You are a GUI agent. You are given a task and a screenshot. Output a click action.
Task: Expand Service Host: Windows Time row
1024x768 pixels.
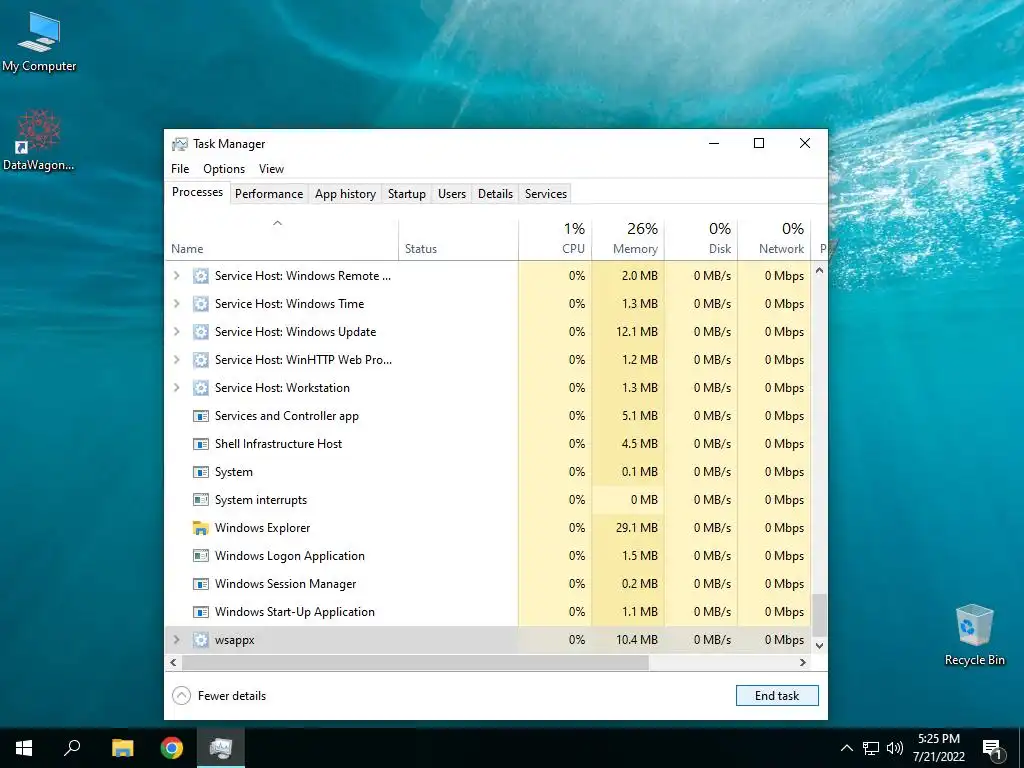[x=176, y=304]
